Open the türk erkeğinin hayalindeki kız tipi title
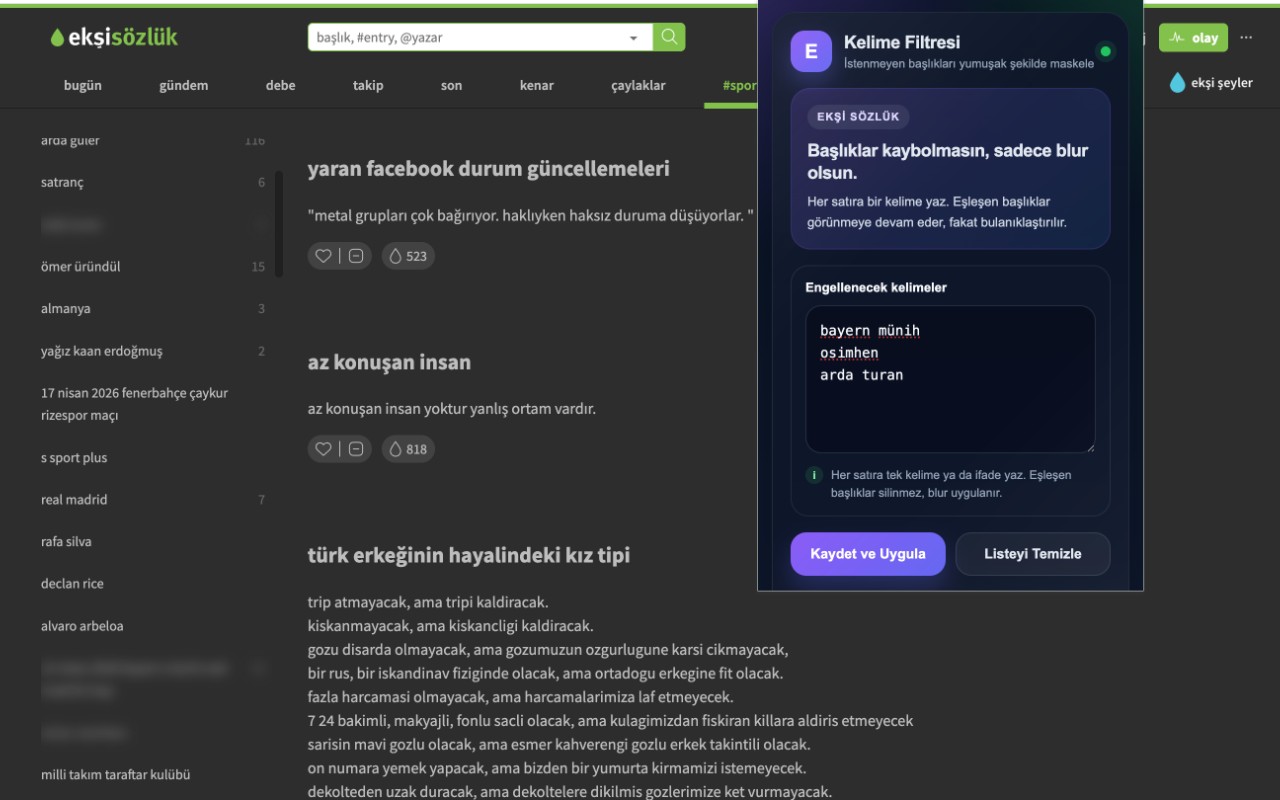The height and width of the screenshot is (800, 1280). click(x=469, y=555)
